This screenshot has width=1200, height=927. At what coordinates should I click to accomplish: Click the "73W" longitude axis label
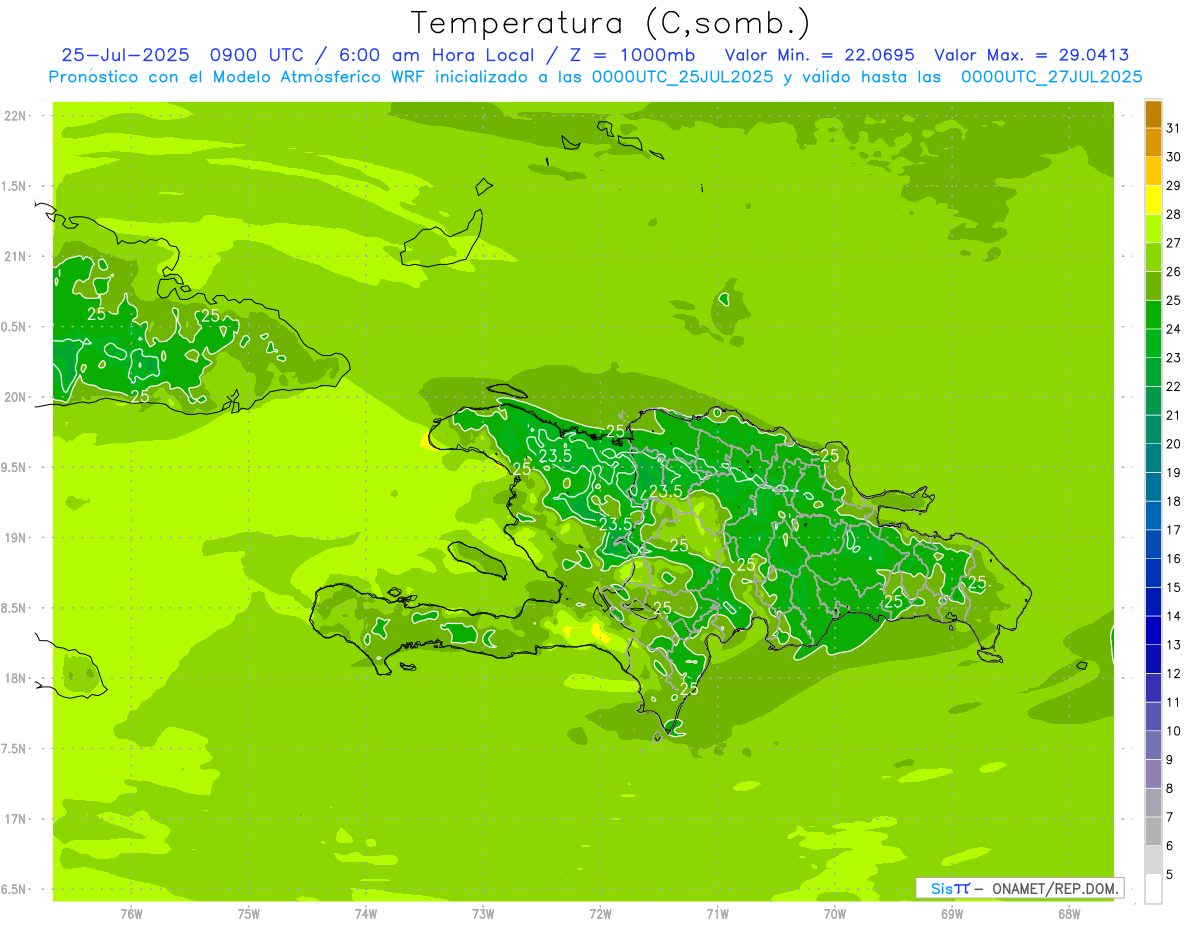tap(483, 914)
